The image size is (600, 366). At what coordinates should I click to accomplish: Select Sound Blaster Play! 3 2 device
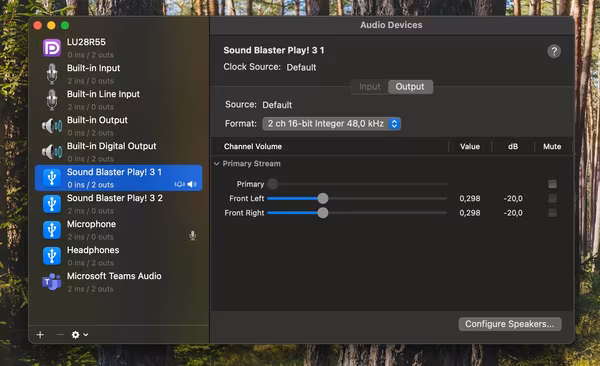tap(119, 204)
